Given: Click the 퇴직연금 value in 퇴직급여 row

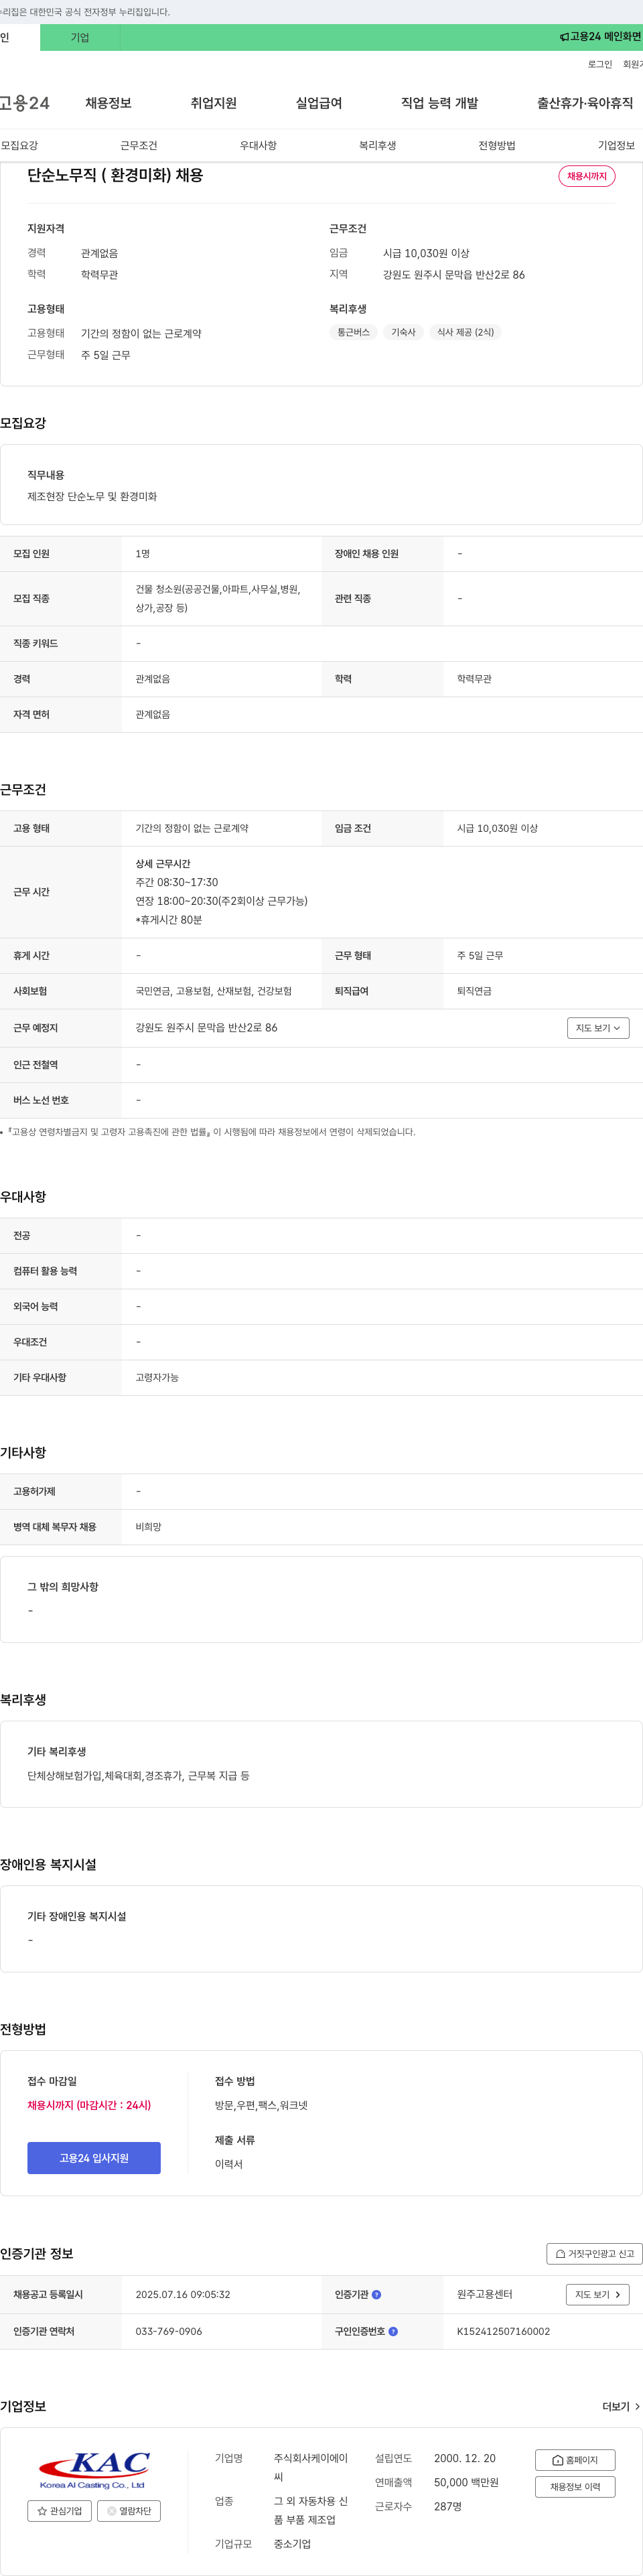Looking at the screenshot, I should click(x=474, y=991).
